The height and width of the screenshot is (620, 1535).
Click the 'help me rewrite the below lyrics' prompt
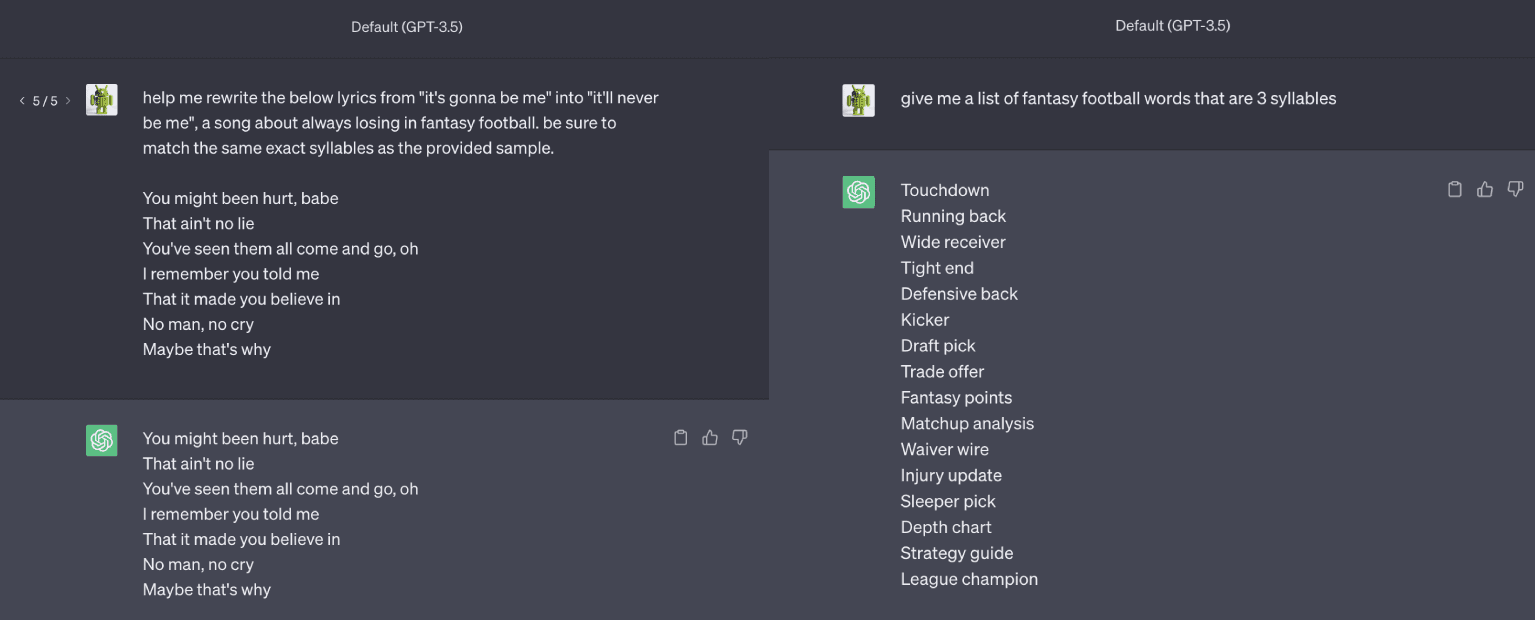point(401,123)
